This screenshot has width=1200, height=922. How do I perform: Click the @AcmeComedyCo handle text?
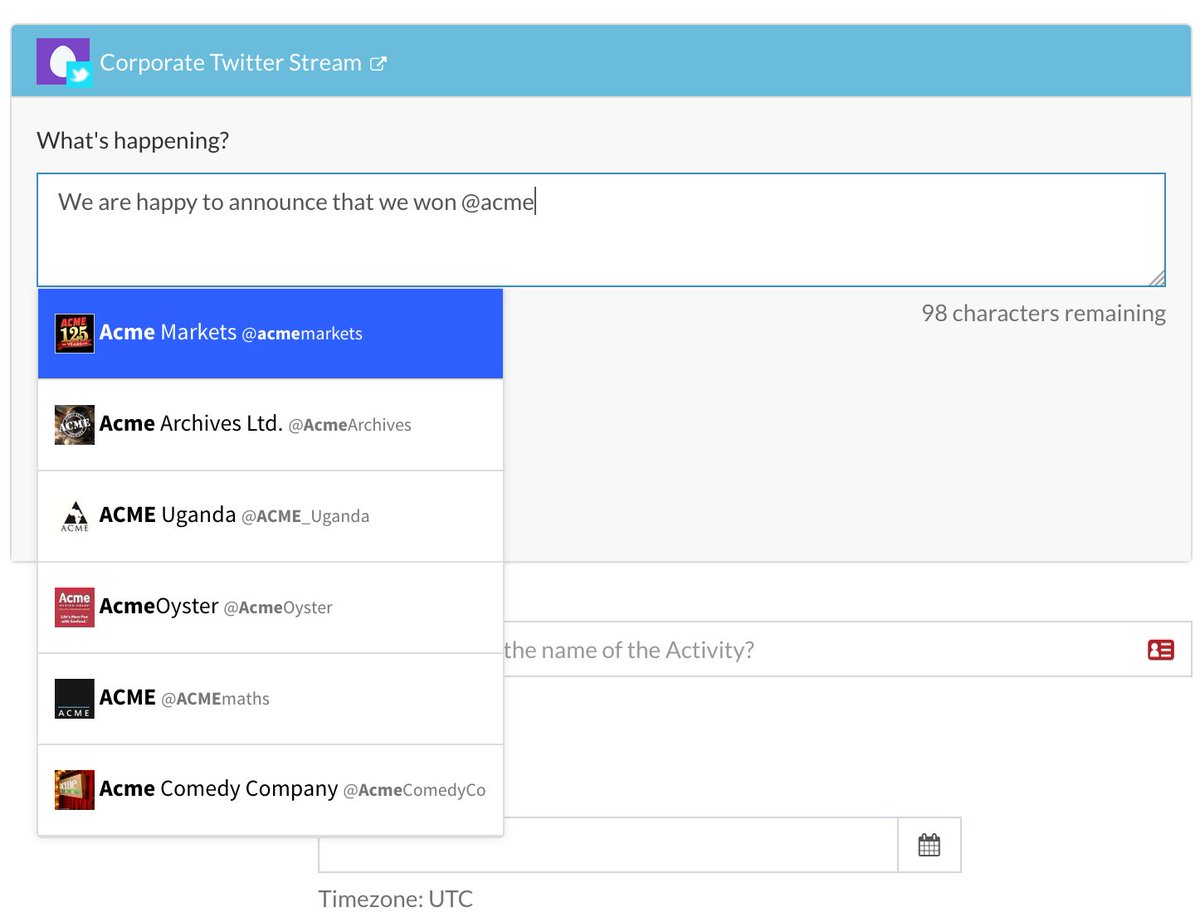414,790
